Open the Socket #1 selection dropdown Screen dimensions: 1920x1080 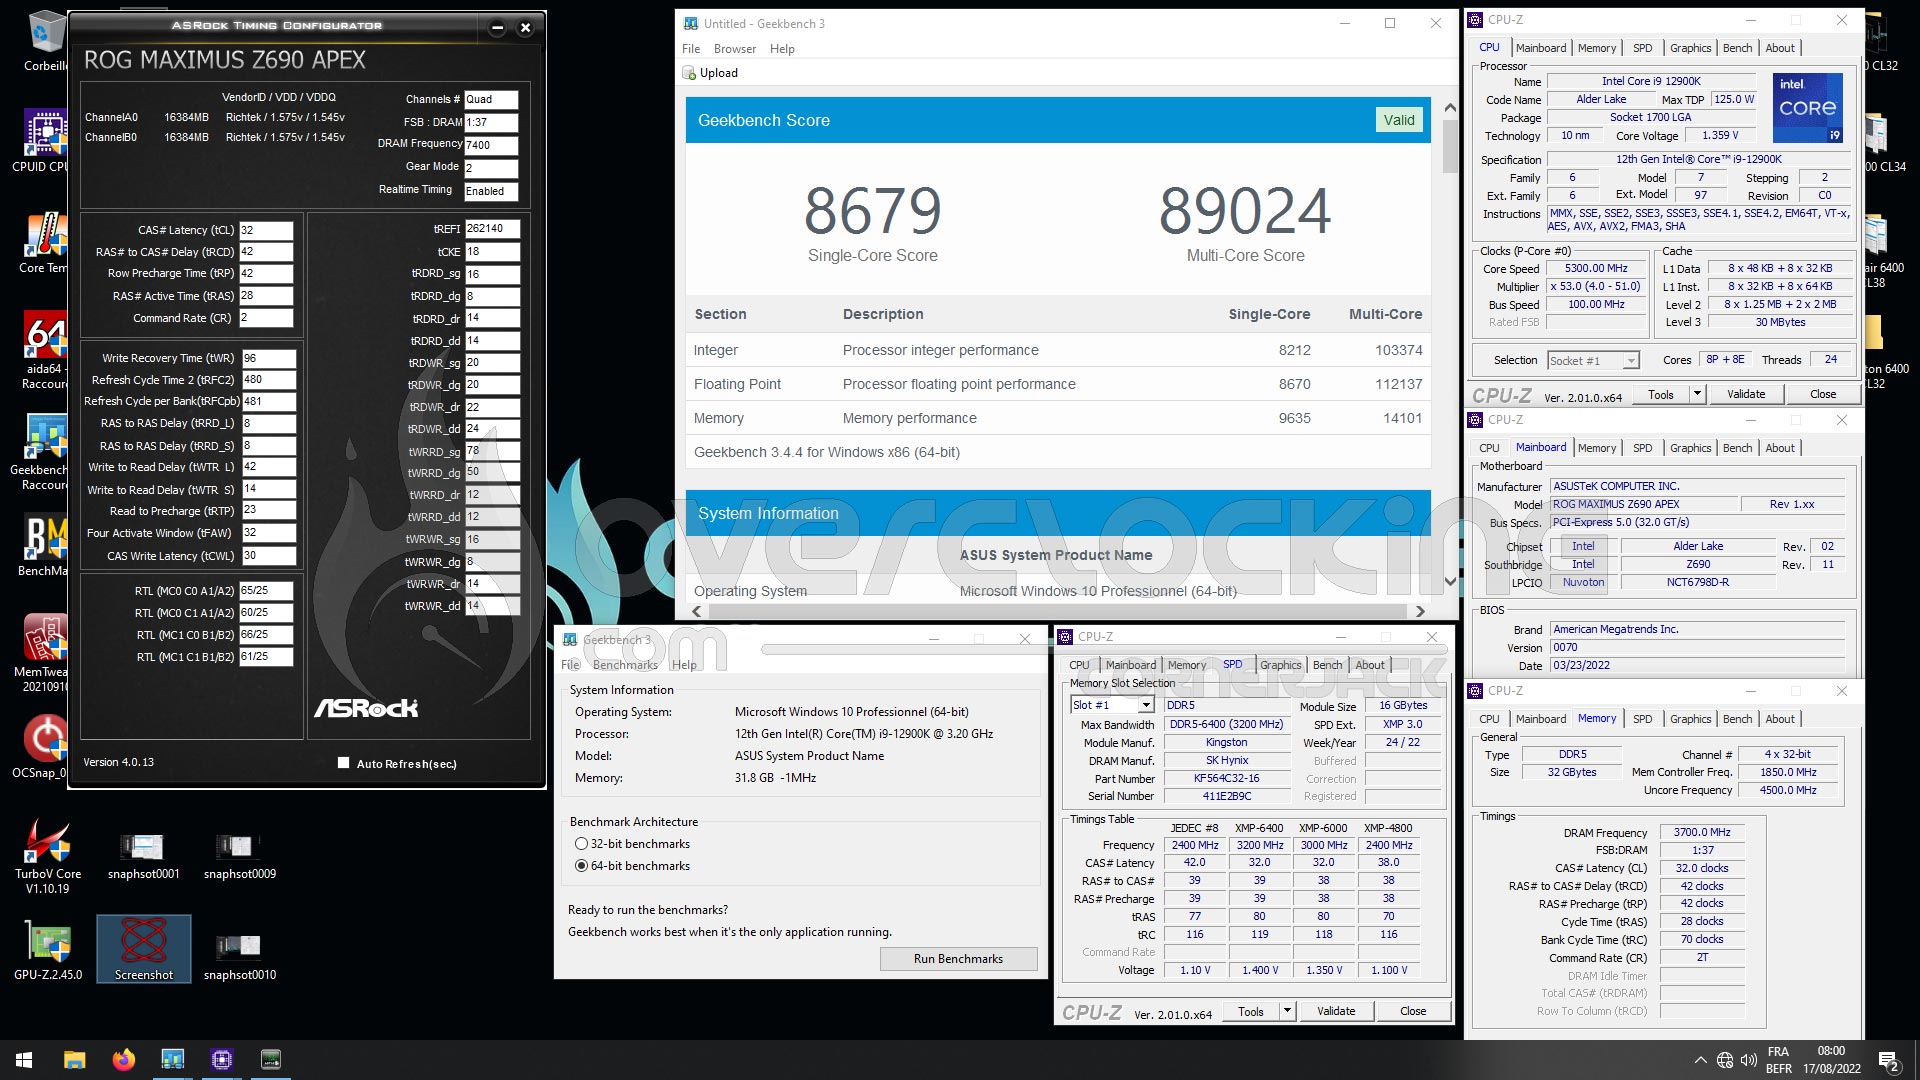pos(1593,361)
